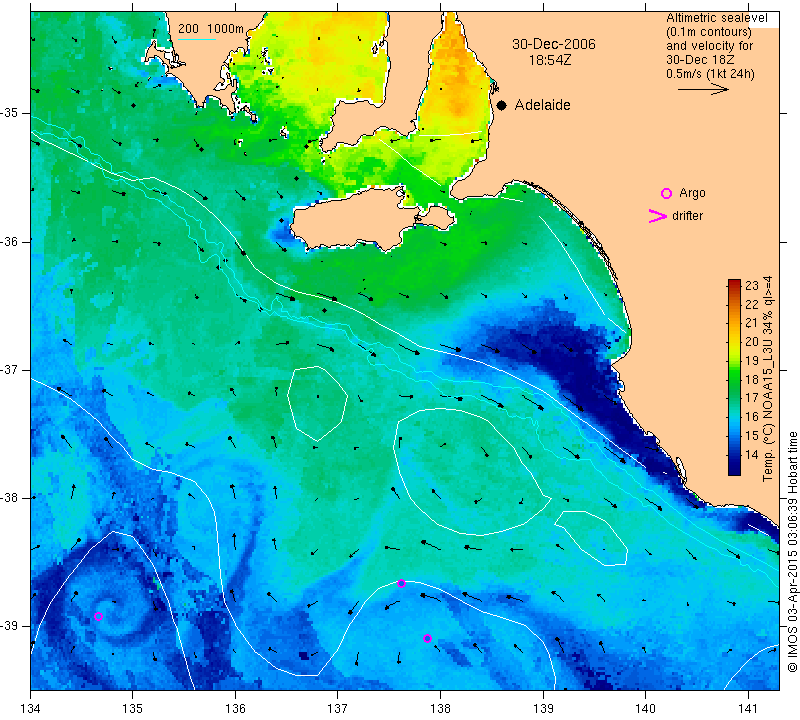Screen dimensions: 800x720
Task: Click the 136 longitude axis label
Action: coord(235,708)
